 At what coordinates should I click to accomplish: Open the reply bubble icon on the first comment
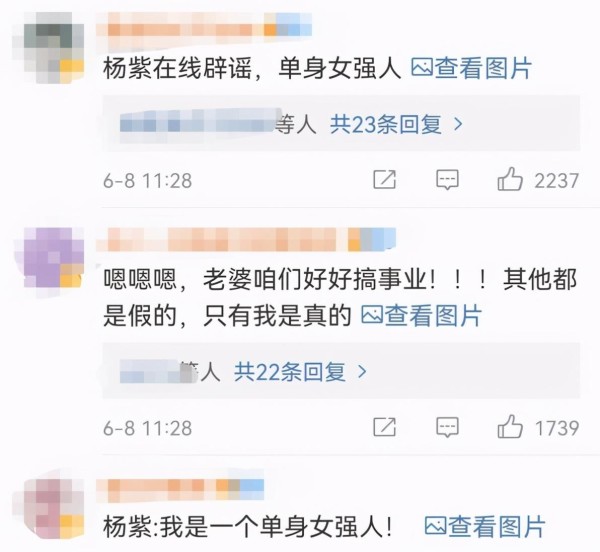tap(447, 180)
